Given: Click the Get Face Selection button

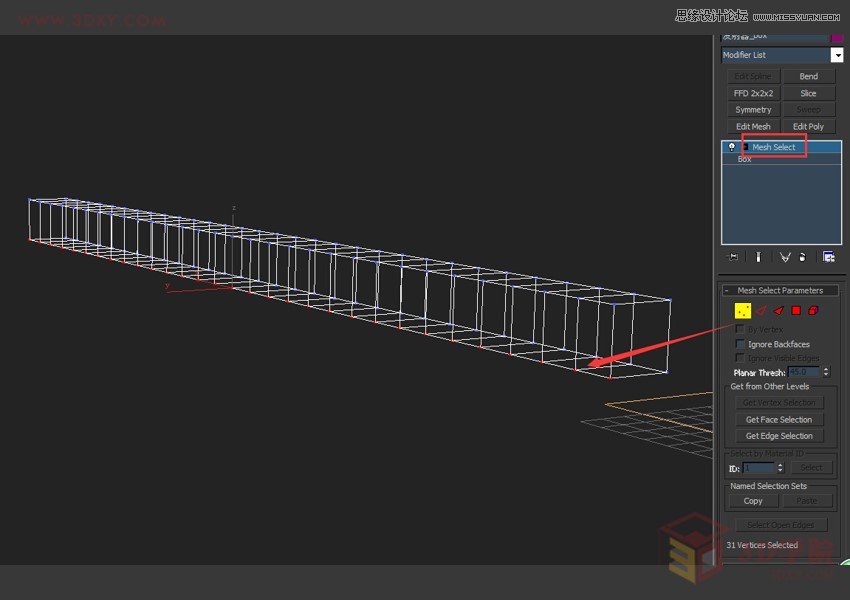Looking at the screenshot, I should tap(778, 419).
